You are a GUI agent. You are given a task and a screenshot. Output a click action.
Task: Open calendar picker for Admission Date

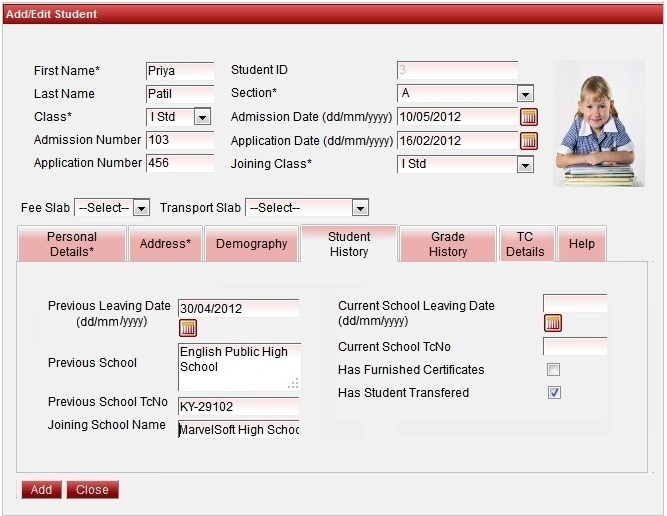tap(529, 117)
